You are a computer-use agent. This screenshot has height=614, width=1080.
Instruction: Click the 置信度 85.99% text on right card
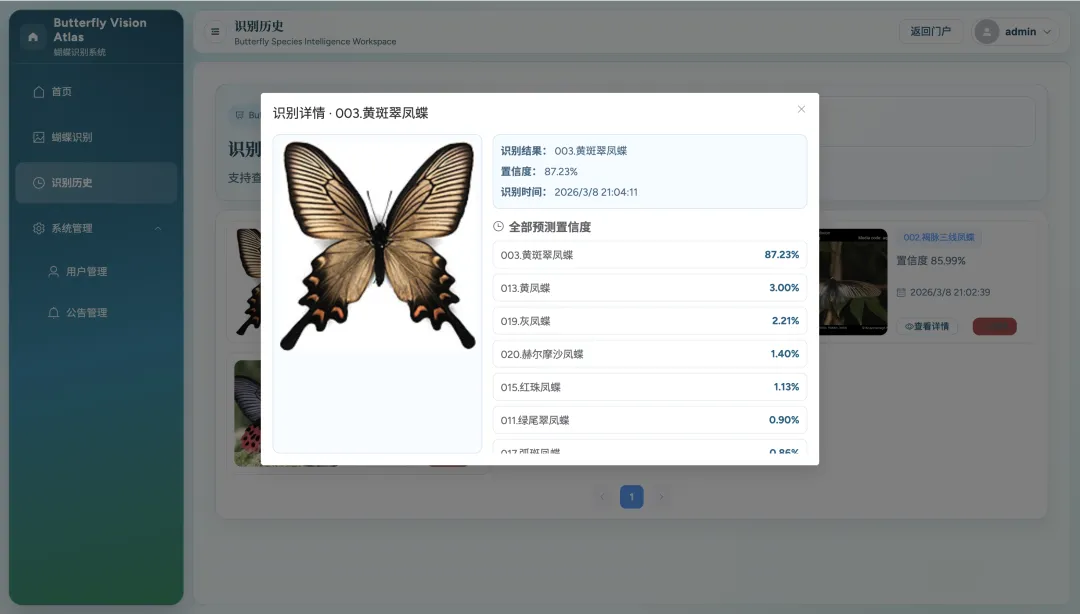(x=931, y=260)
